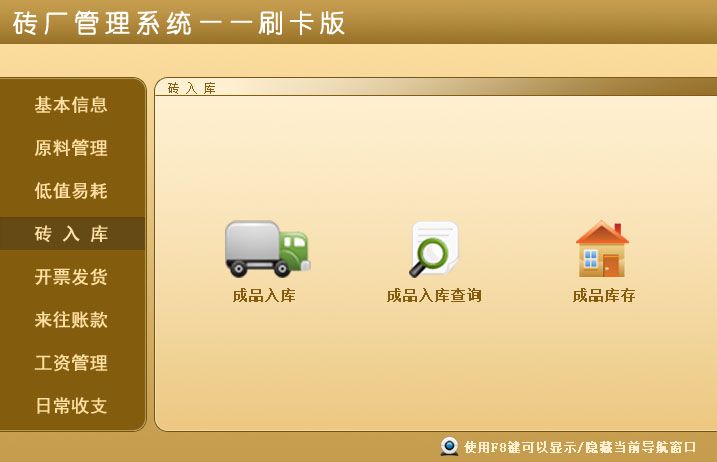Click the house icon for 成品库存
Screen dimensions: 717x462
(602, 249)
